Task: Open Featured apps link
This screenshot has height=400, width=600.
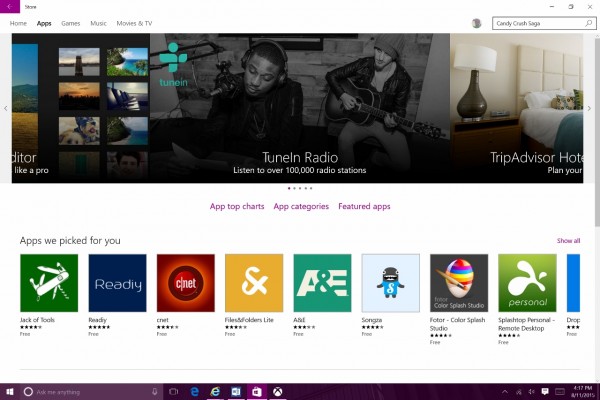Action: coord(364,206)
